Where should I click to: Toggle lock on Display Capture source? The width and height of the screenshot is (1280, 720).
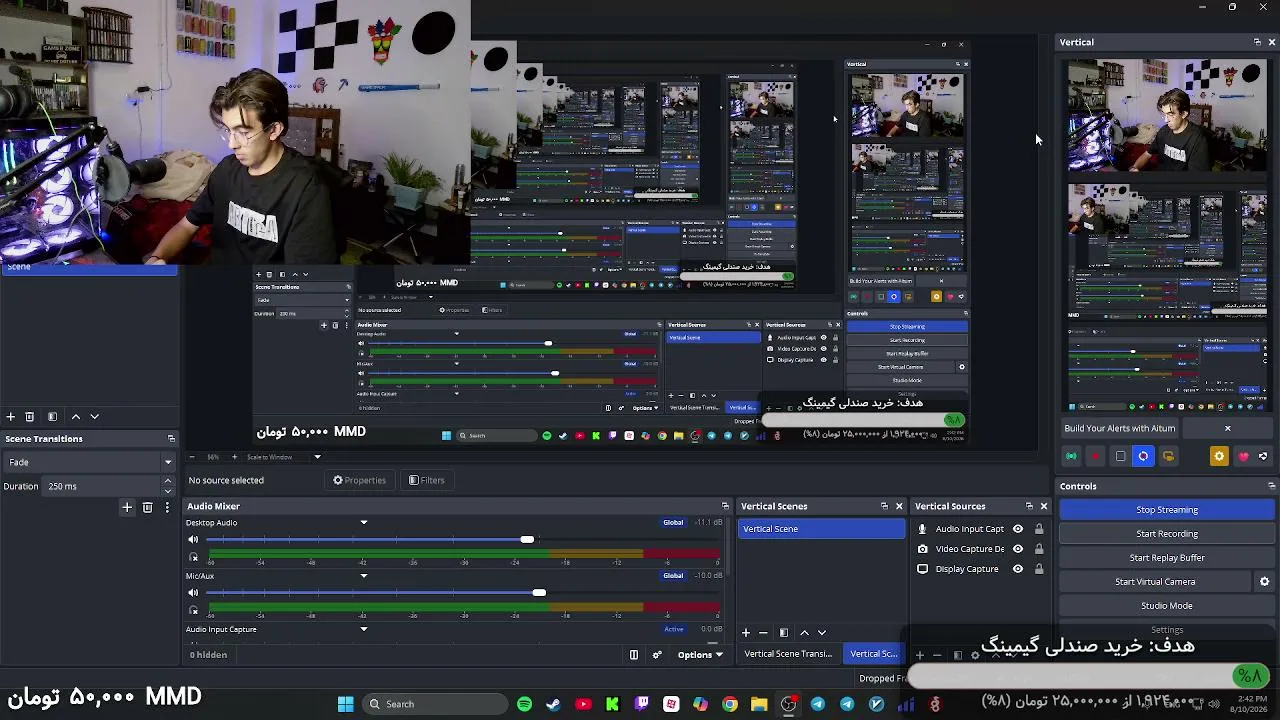click(1039, 569)
